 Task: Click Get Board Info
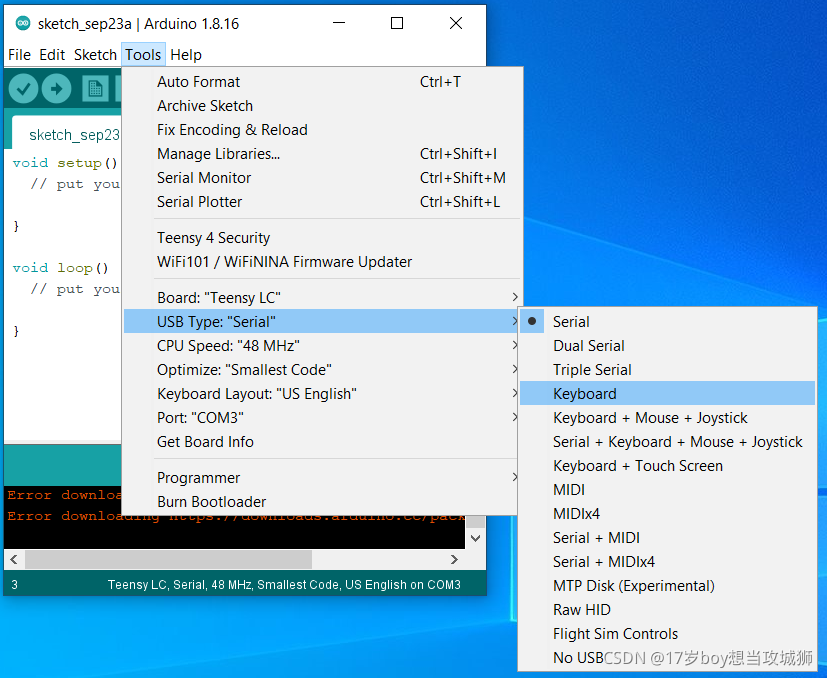321,442
